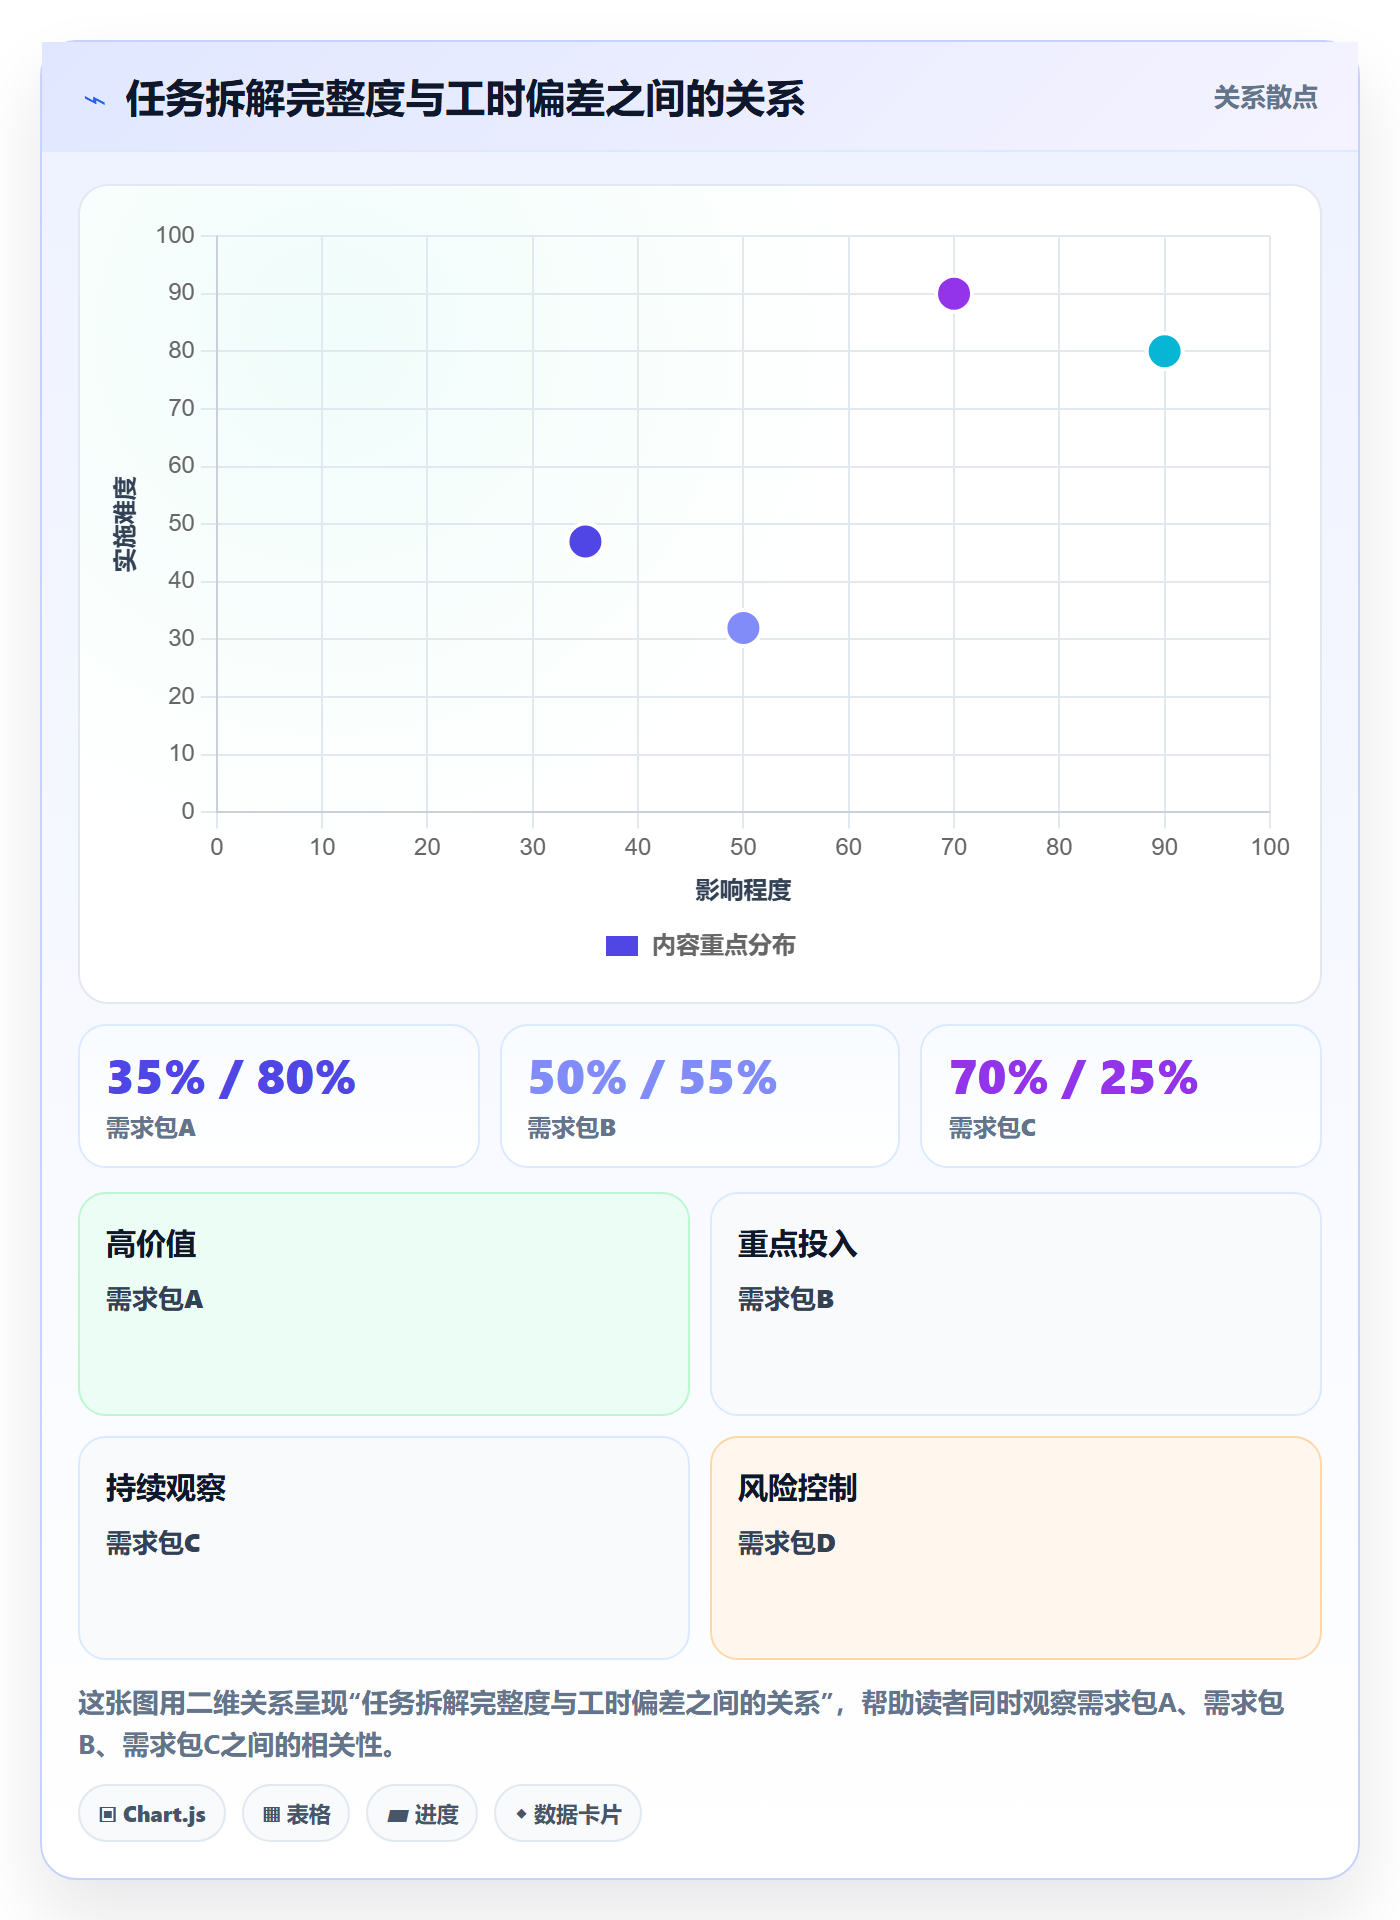Select the 持续观察 quadrant card
Viewport: 1400px width, 1920px height.
pos(384,1548)
